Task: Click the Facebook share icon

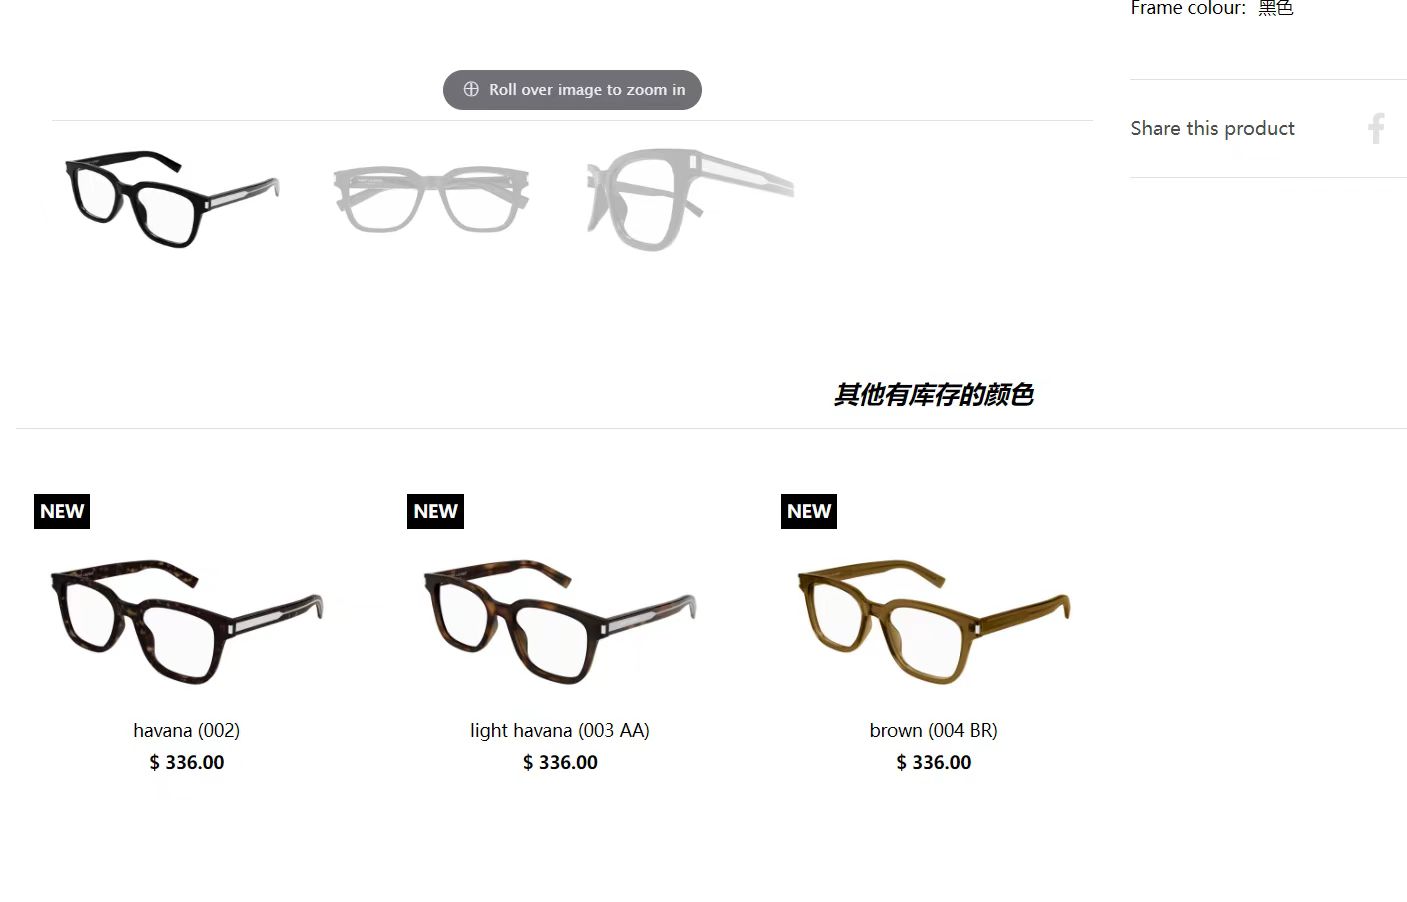Action: click(1377, 129)
